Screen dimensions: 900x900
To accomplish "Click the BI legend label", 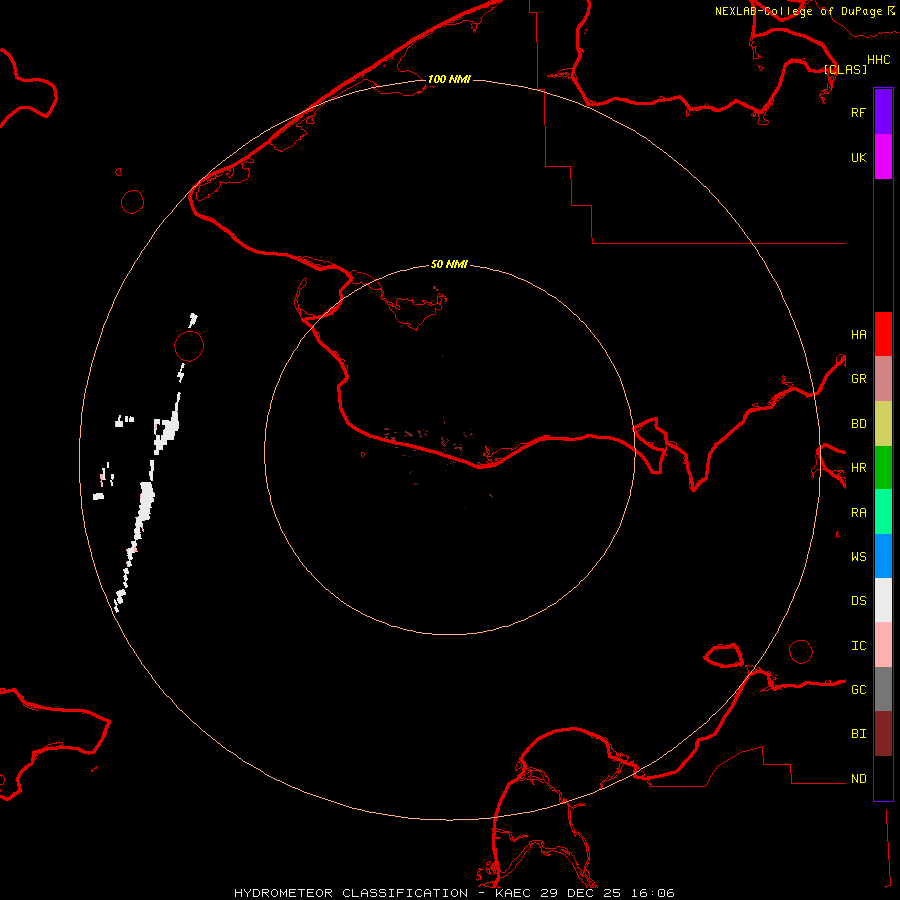I will pos(858,734).
